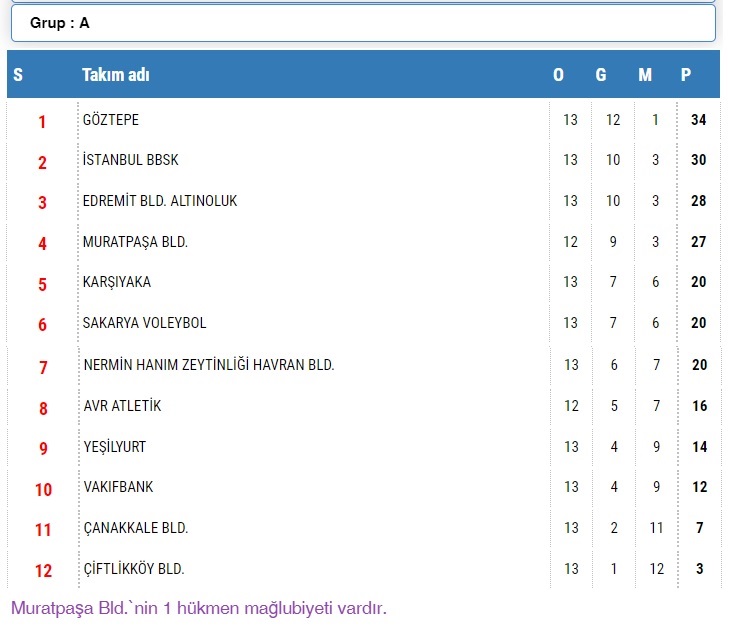Screen dimensions: 730x627
Task: Click EDREMİT BLD. ALTINOLUK team name
Action: click(x=160, y=201)
